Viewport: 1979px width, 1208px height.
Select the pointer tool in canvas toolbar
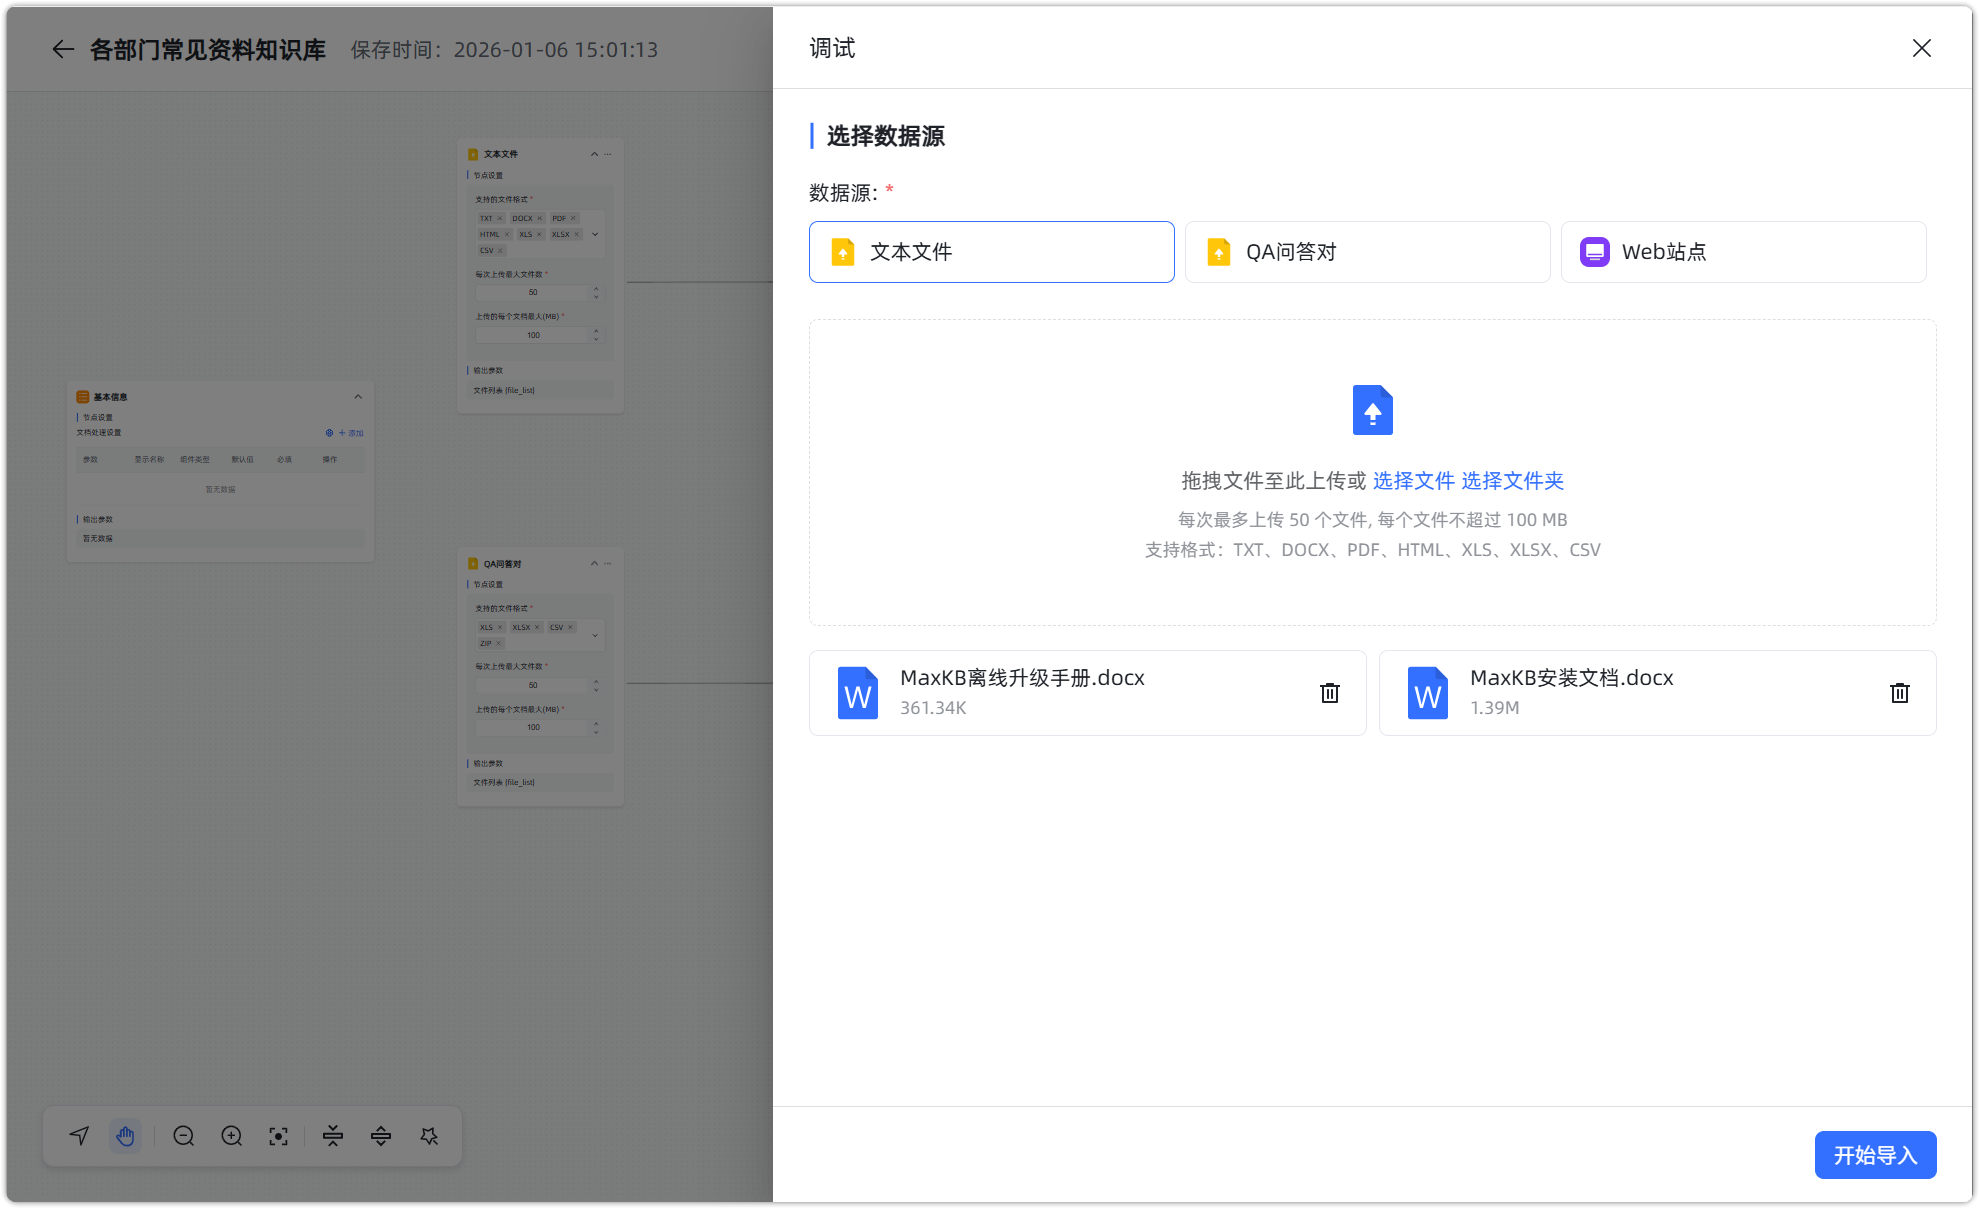[x=79, y=1136]
